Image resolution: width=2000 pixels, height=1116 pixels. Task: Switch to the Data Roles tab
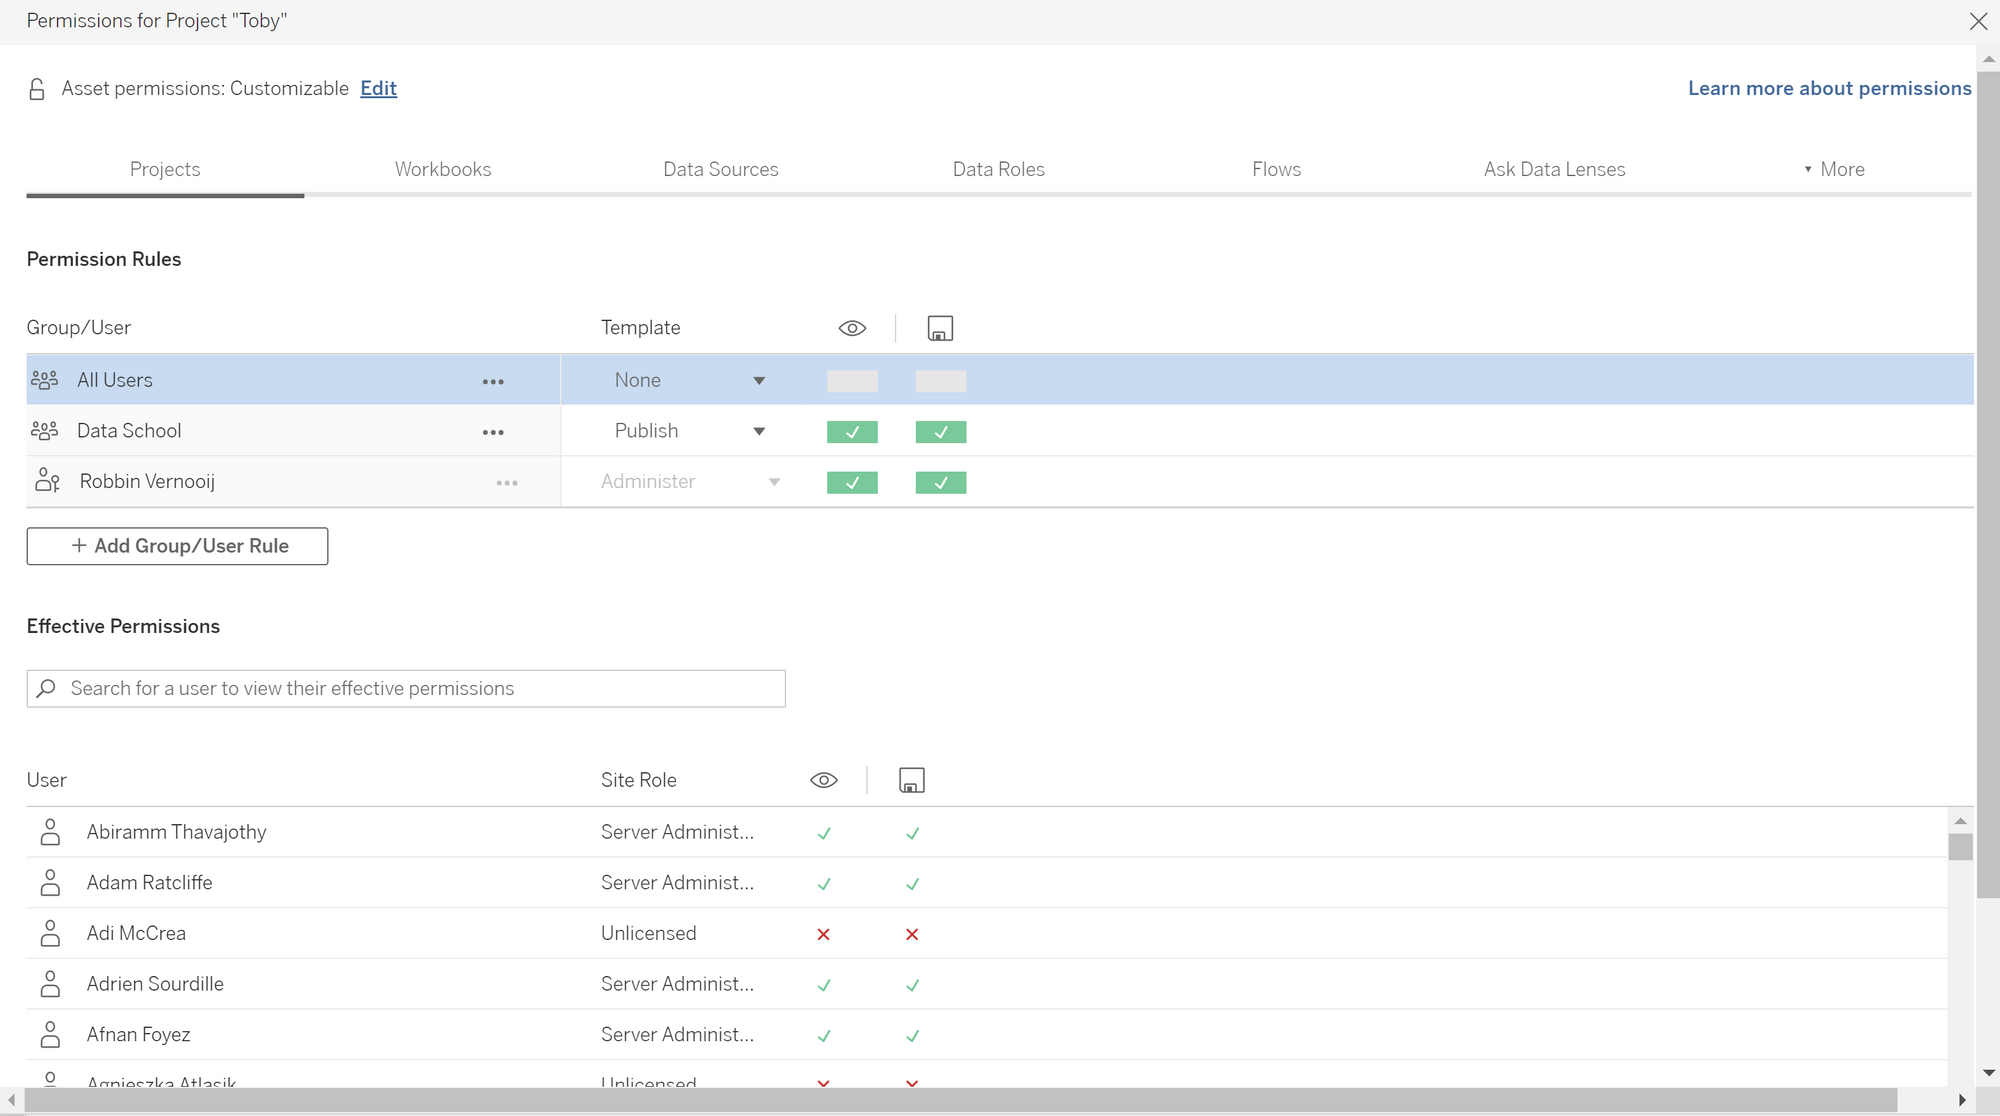tap(999, 169)
